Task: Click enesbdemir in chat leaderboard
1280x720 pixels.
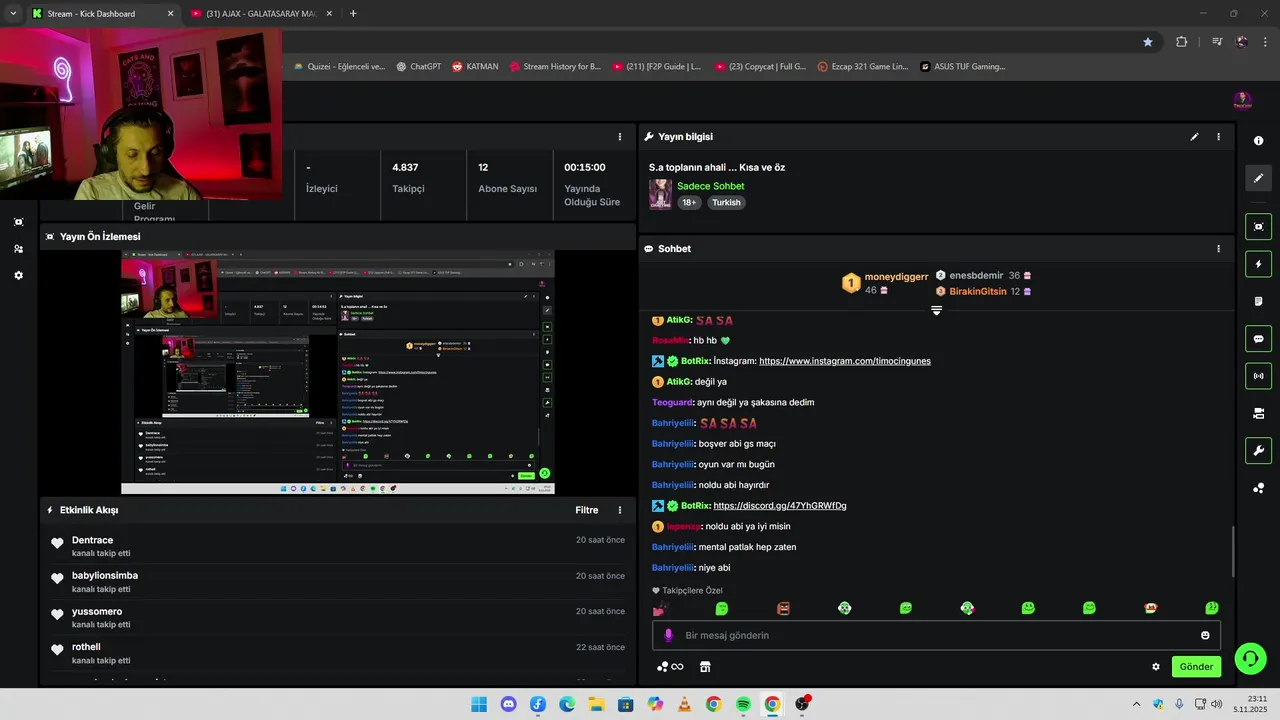Action: pos(976,275)
